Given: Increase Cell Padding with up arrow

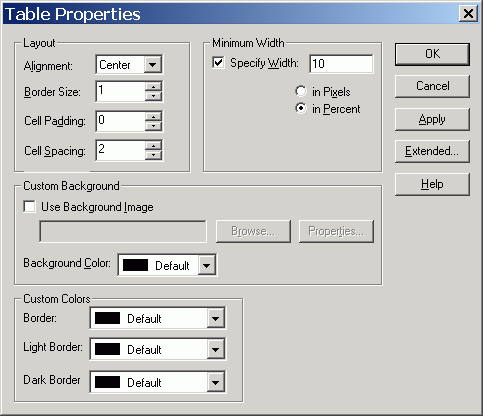Looking at the screenshot, I should [153, 116].
